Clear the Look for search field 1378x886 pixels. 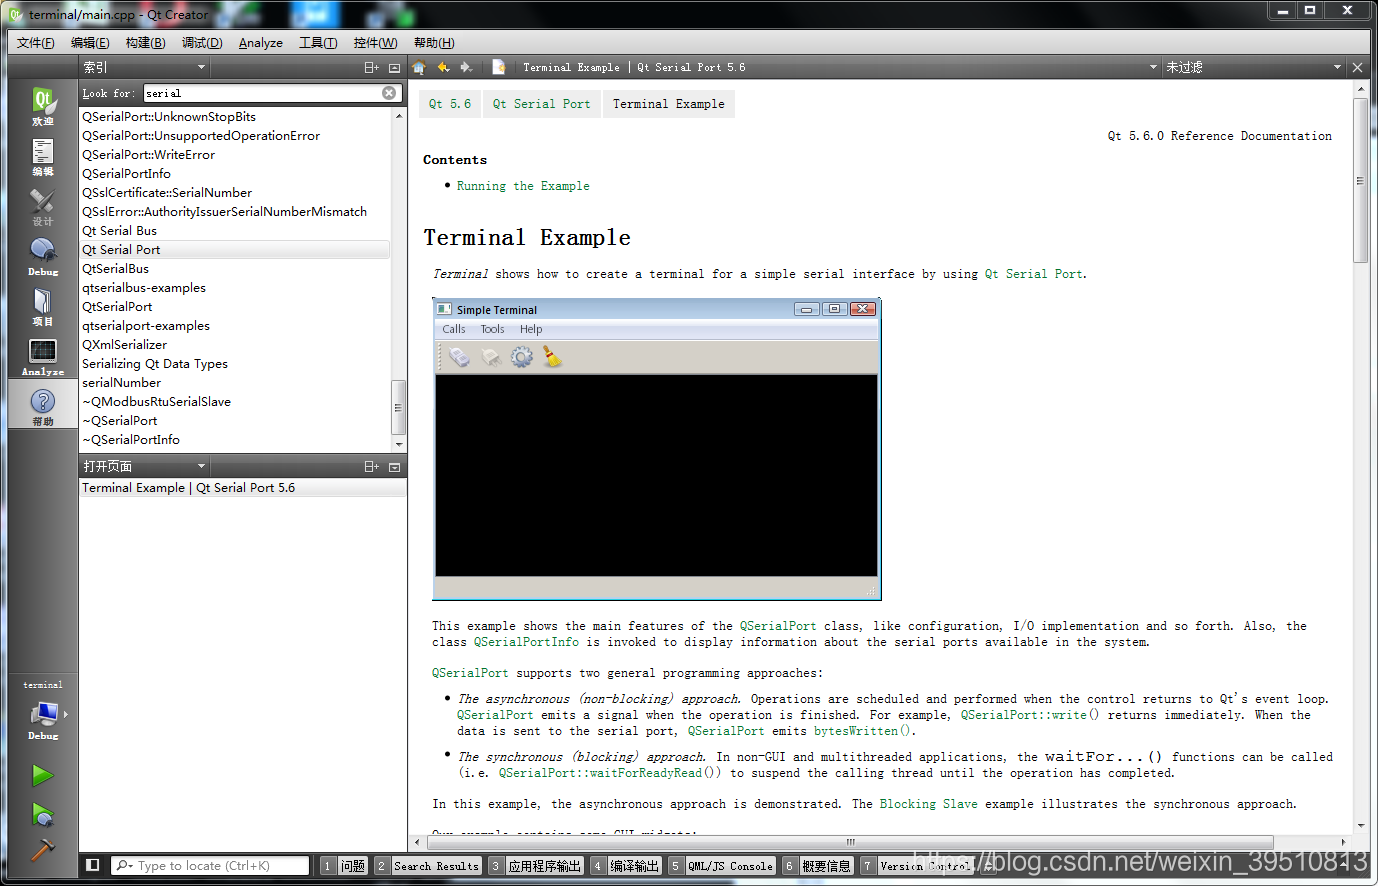tap(389, 93)
